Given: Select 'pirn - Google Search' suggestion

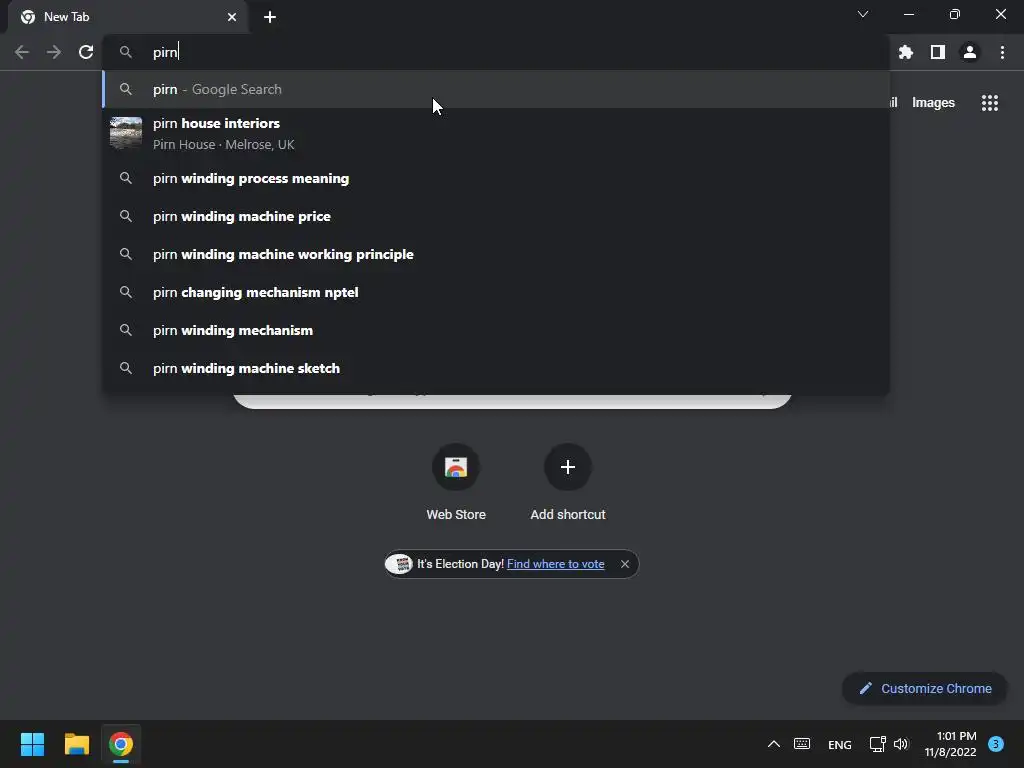Looking at the screenshot, I should click(x=496, y=89).
